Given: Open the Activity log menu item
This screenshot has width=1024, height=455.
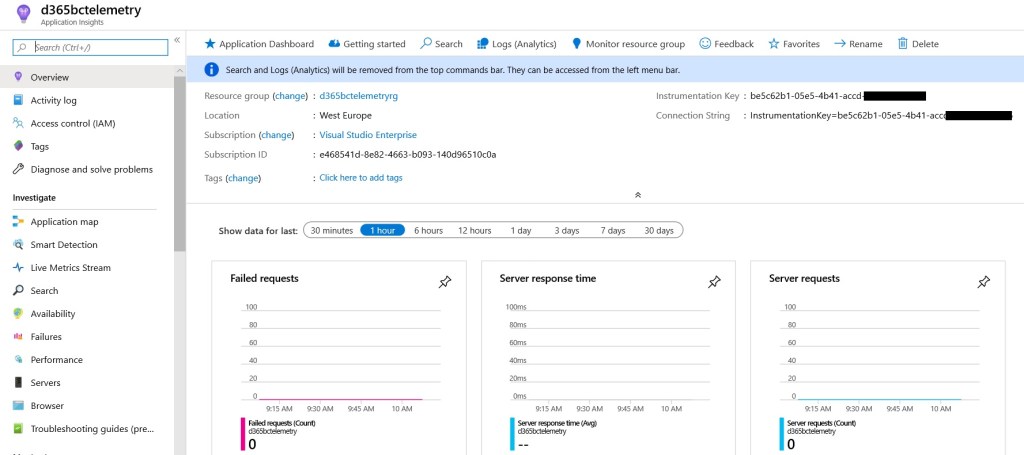Looking at the screenshot, I should point(87,100).
